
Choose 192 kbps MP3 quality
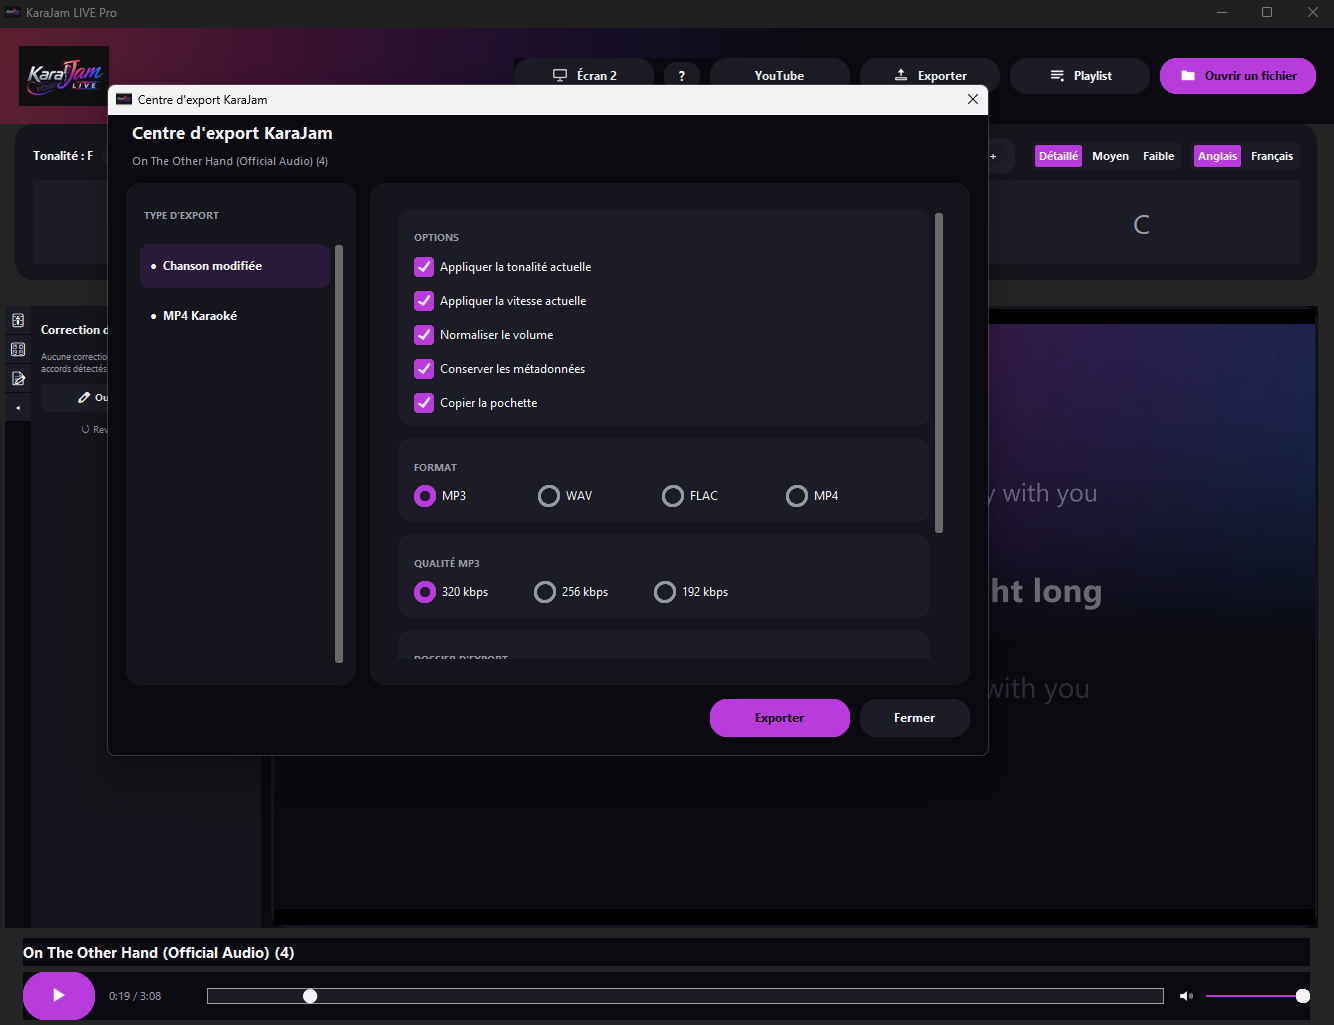[665, 592]
